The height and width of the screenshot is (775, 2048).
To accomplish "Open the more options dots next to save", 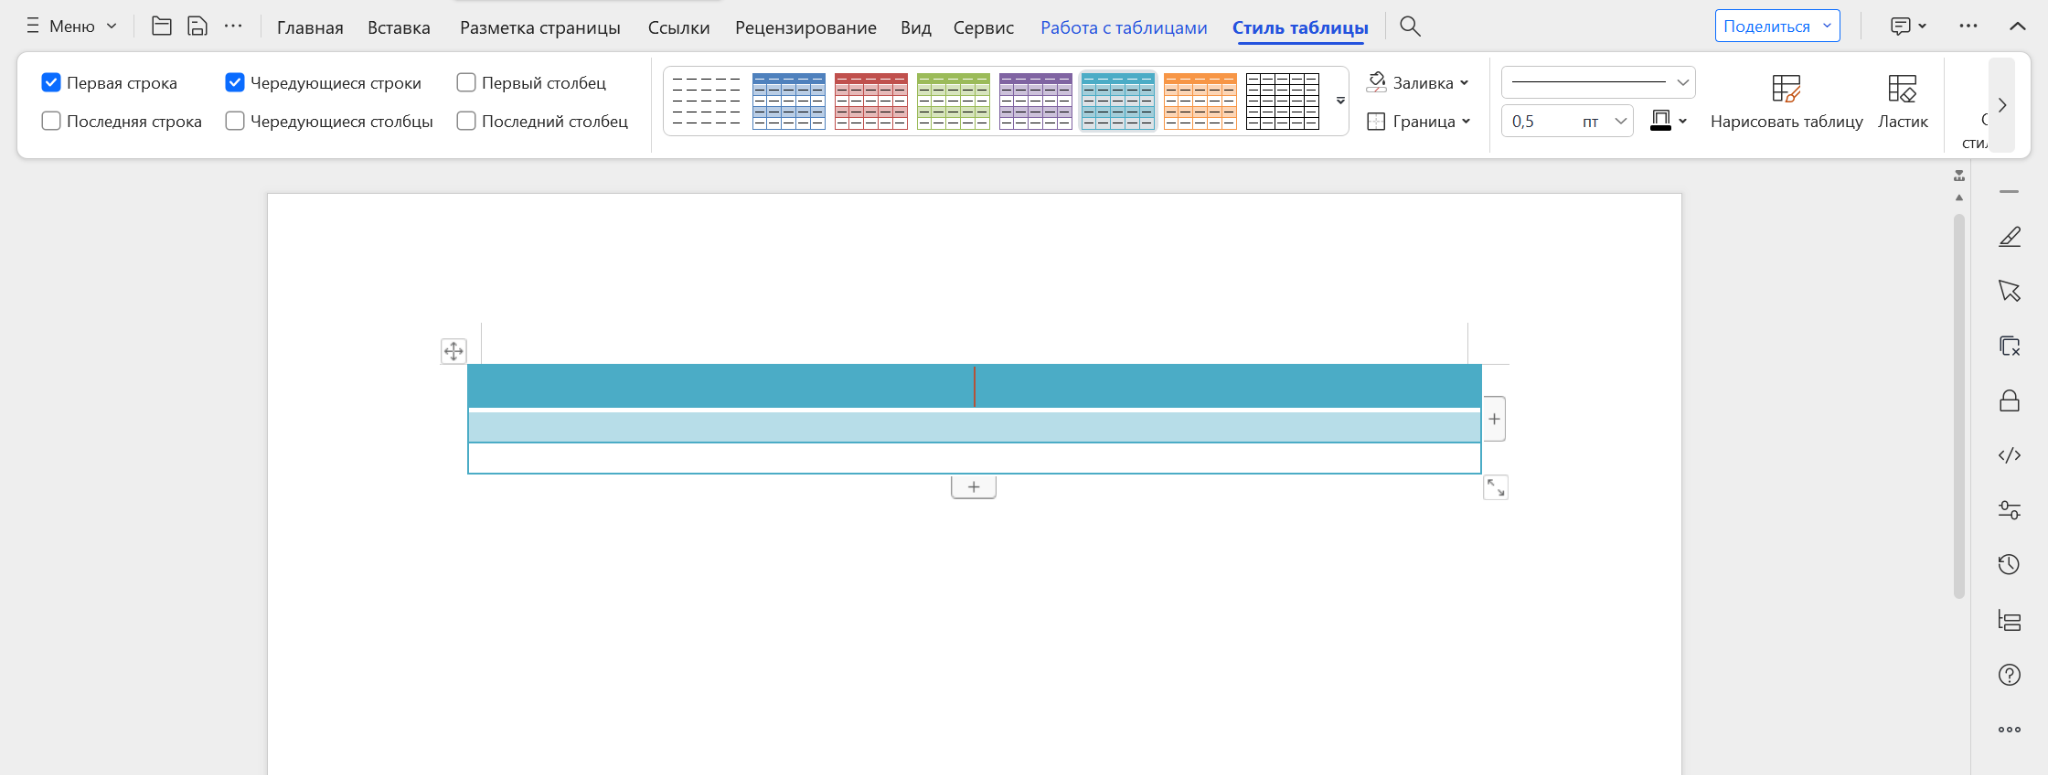I will [233, 26].
